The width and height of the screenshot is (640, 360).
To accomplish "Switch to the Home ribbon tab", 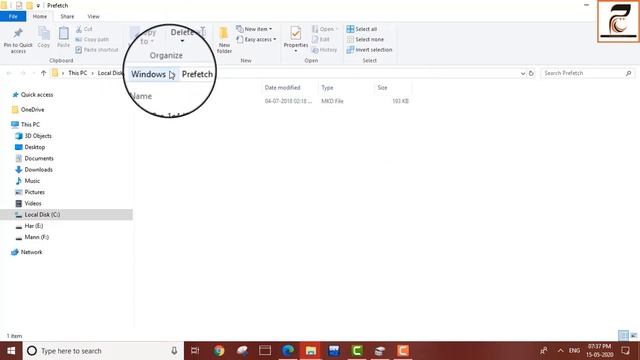I will point(40,16).
